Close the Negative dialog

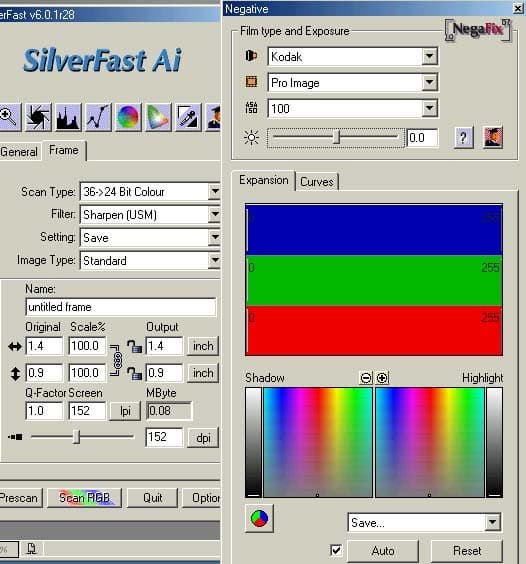pyautogui.click(x=518, y=8)
